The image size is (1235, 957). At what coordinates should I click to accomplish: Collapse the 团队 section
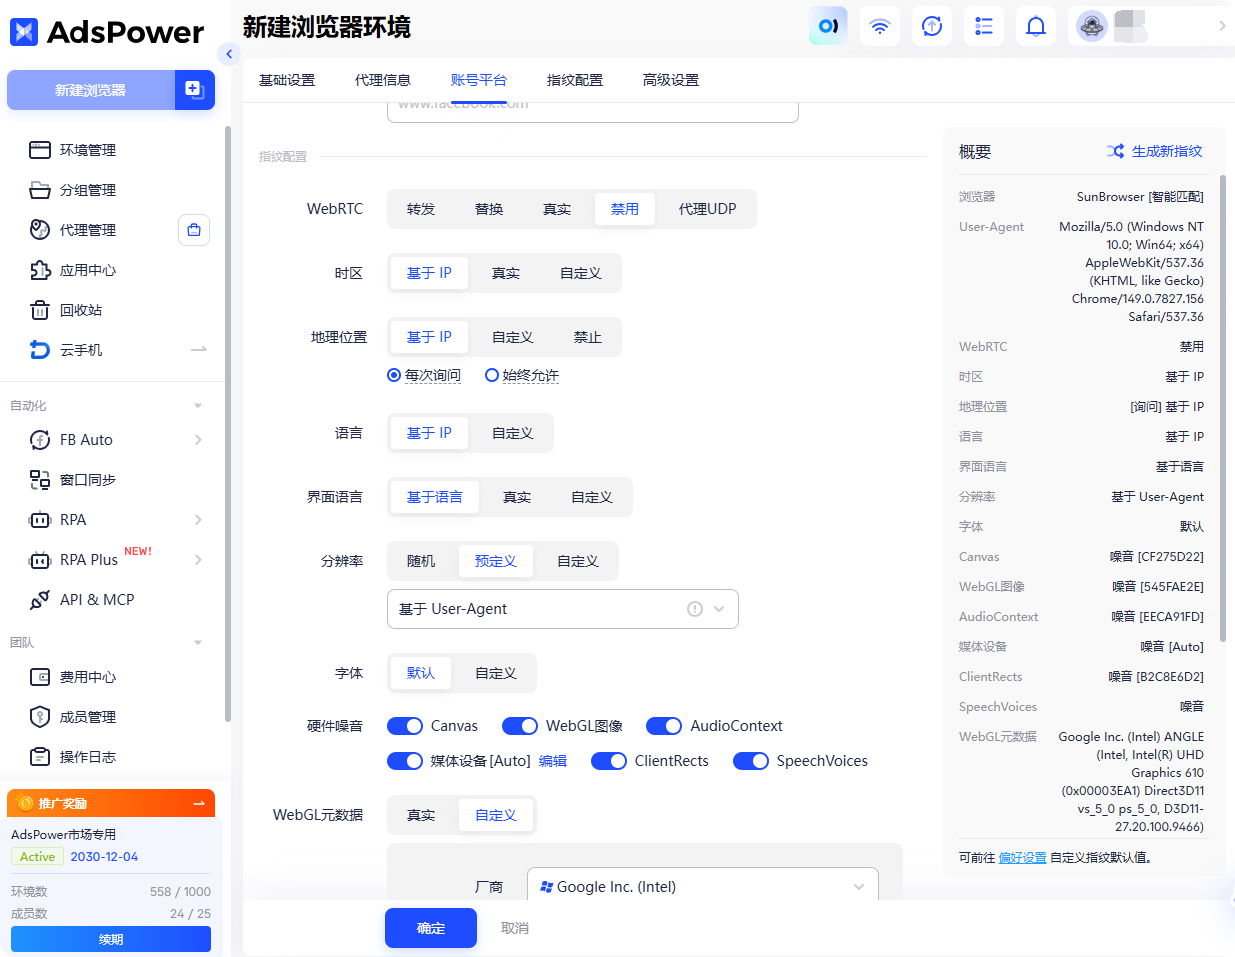point(198,643)
